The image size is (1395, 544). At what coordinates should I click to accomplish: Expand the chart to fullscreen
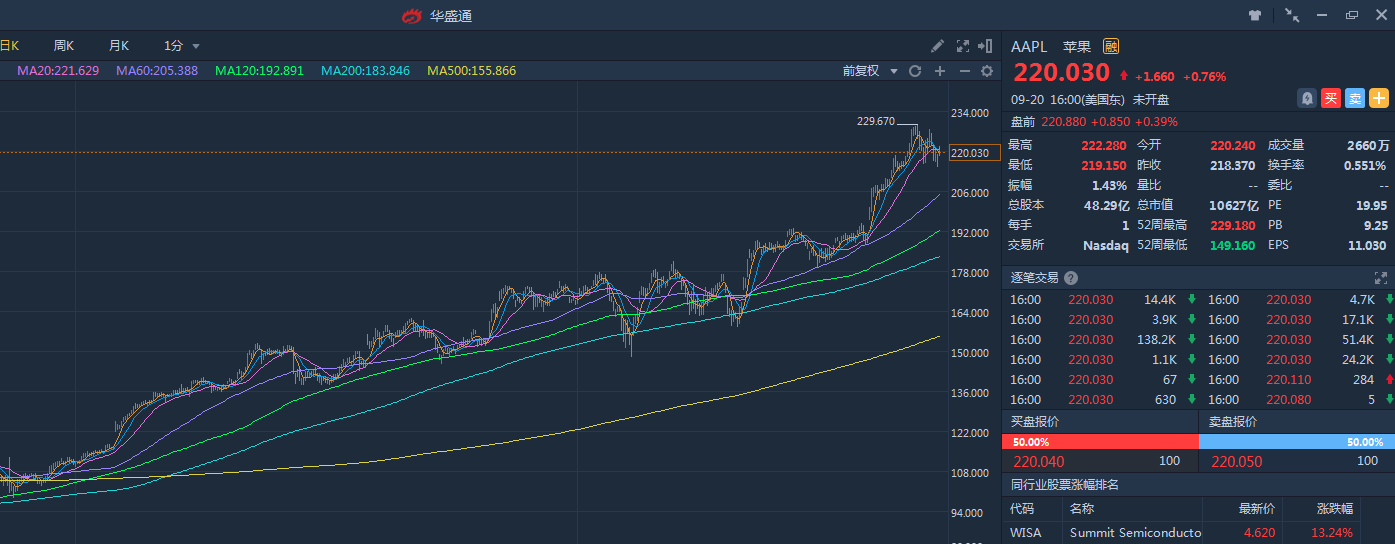[x=963, y=46]
